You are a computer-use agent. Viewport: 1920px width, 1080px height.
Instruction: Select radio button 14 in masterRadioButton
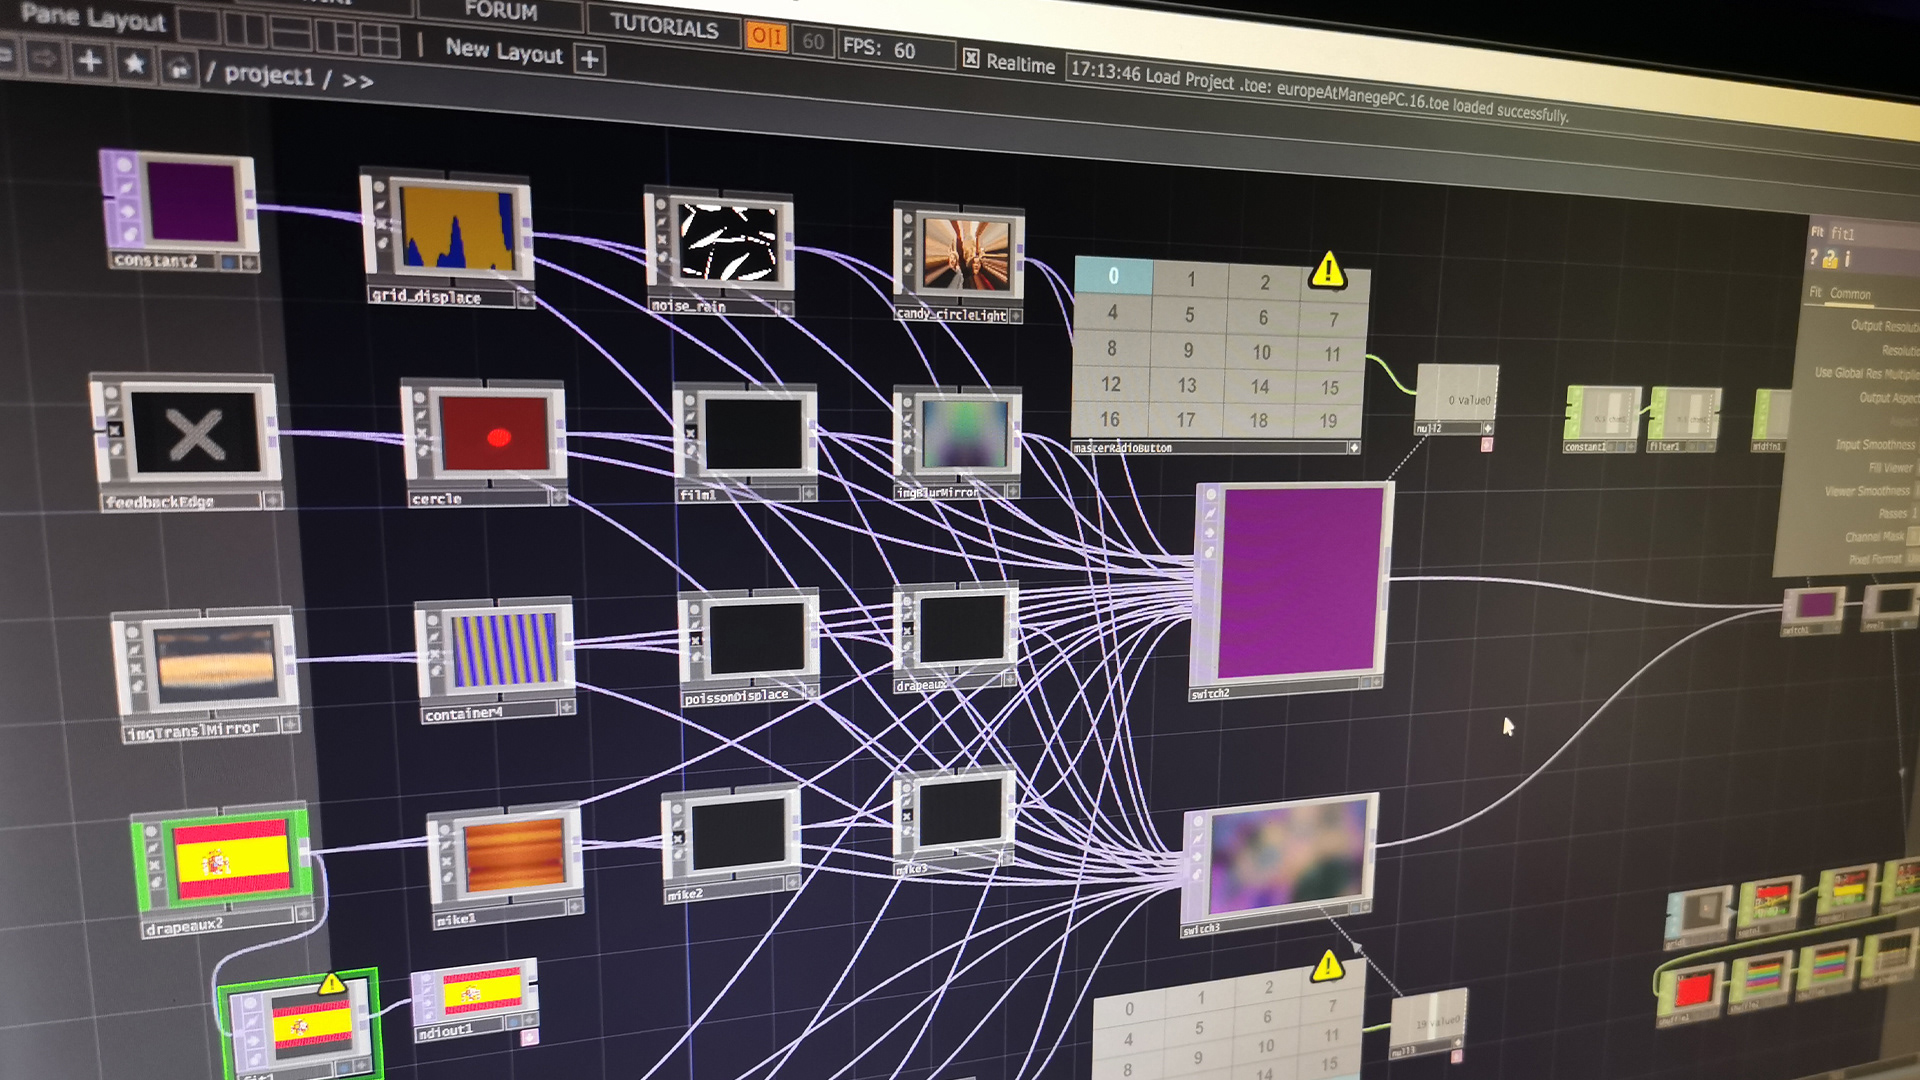[x=1259, y=386]
